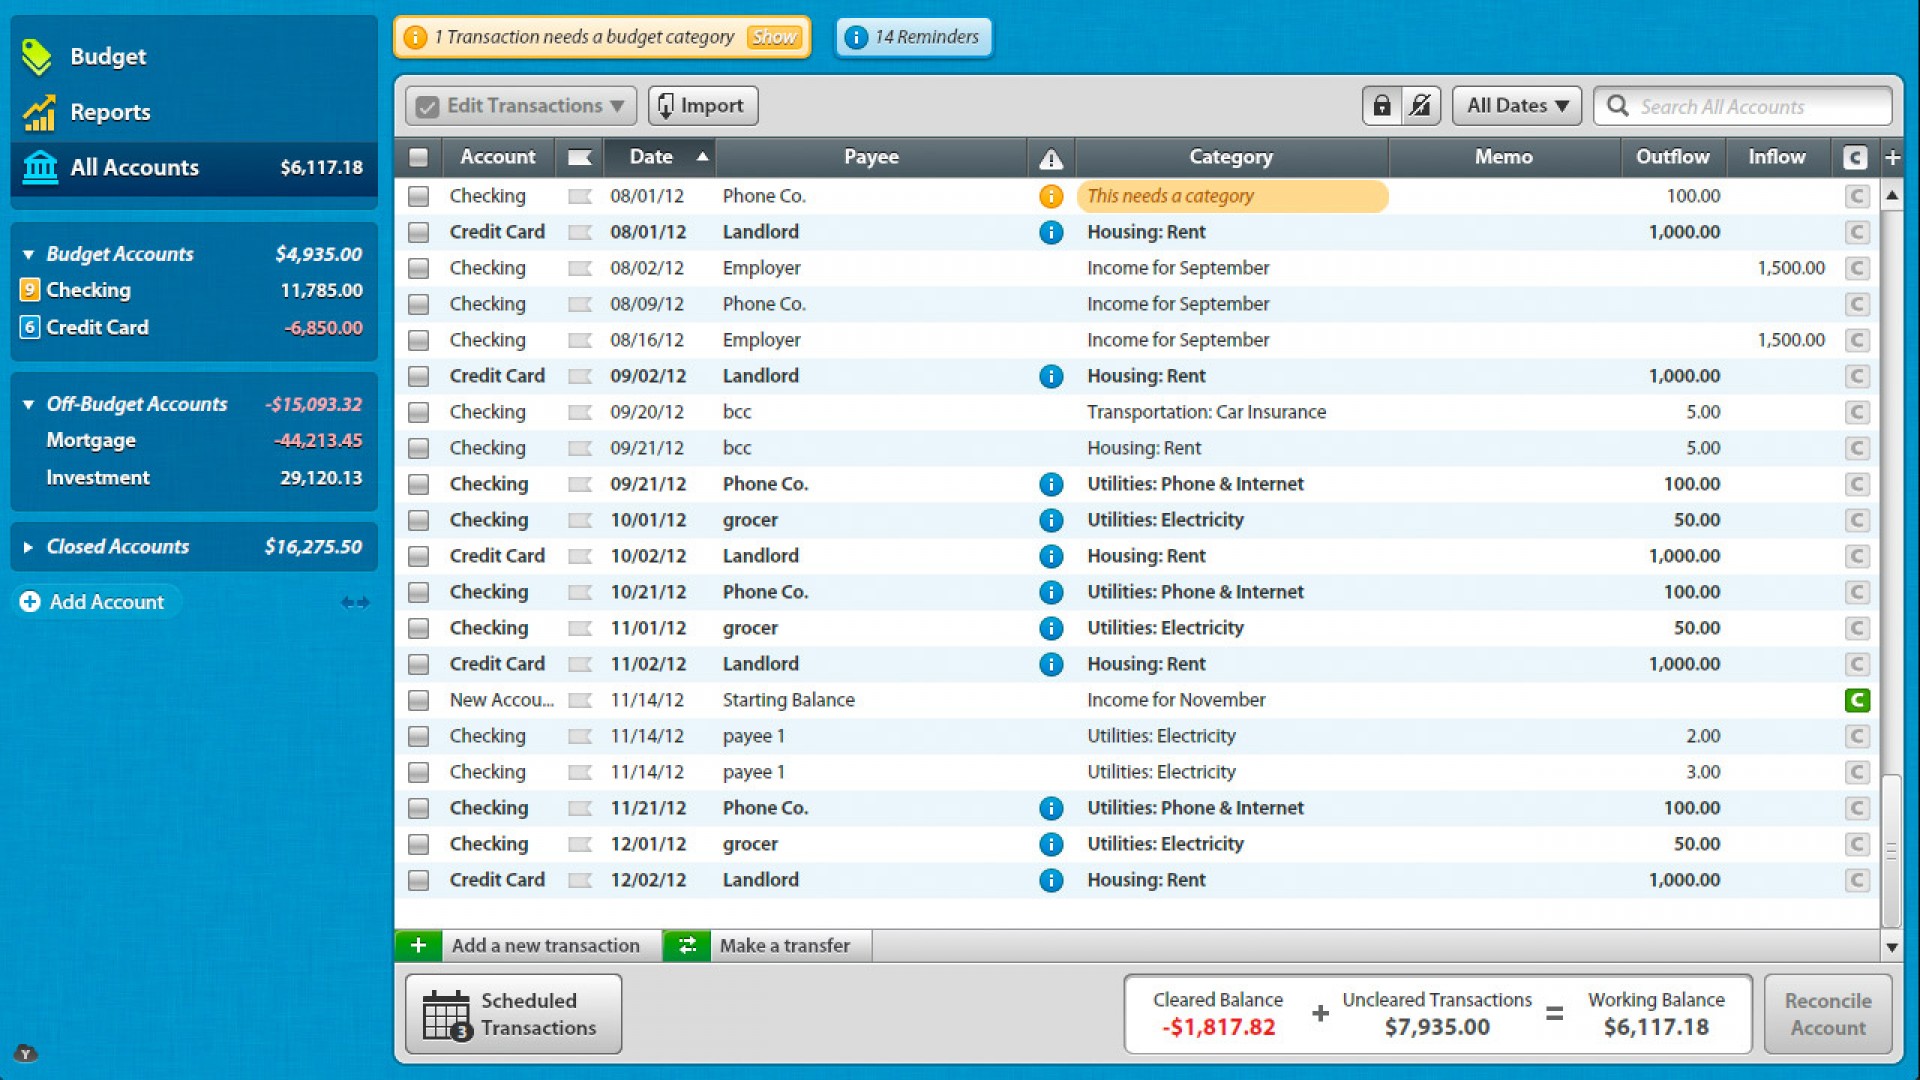Check the checkbox on the 08/01/12 Phone Co. row

coord(418,196)
